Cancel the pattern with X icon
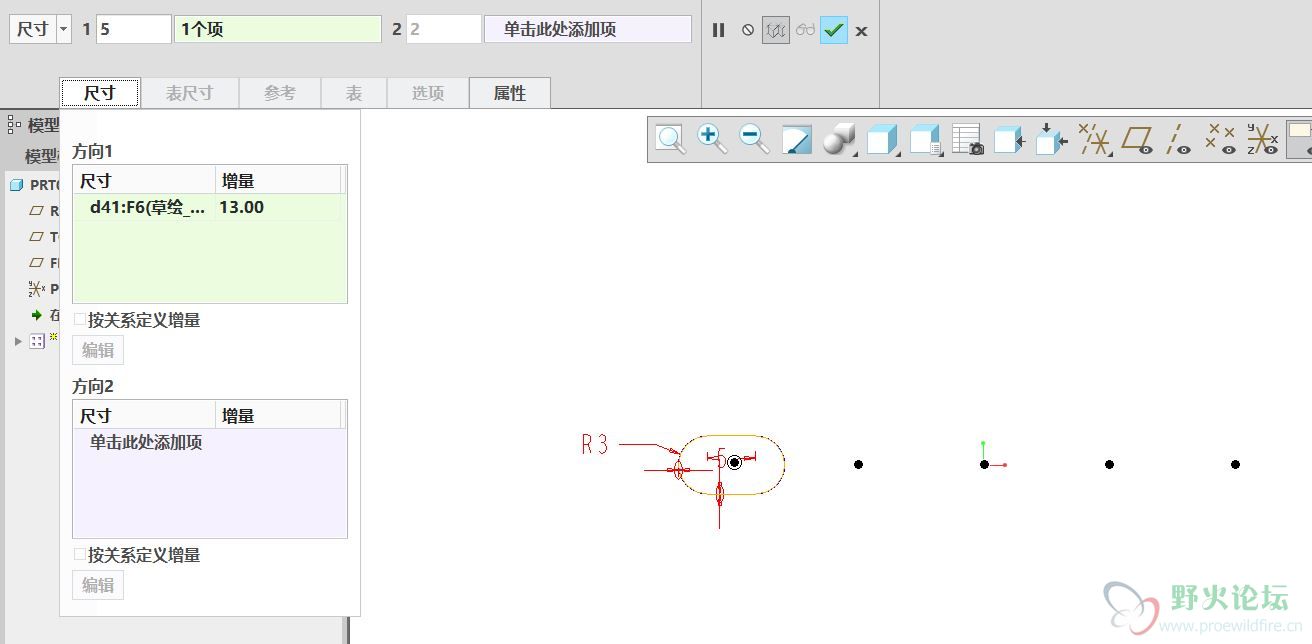The width and height of the screenshot is (1312, 644). [x=861, y=31]
